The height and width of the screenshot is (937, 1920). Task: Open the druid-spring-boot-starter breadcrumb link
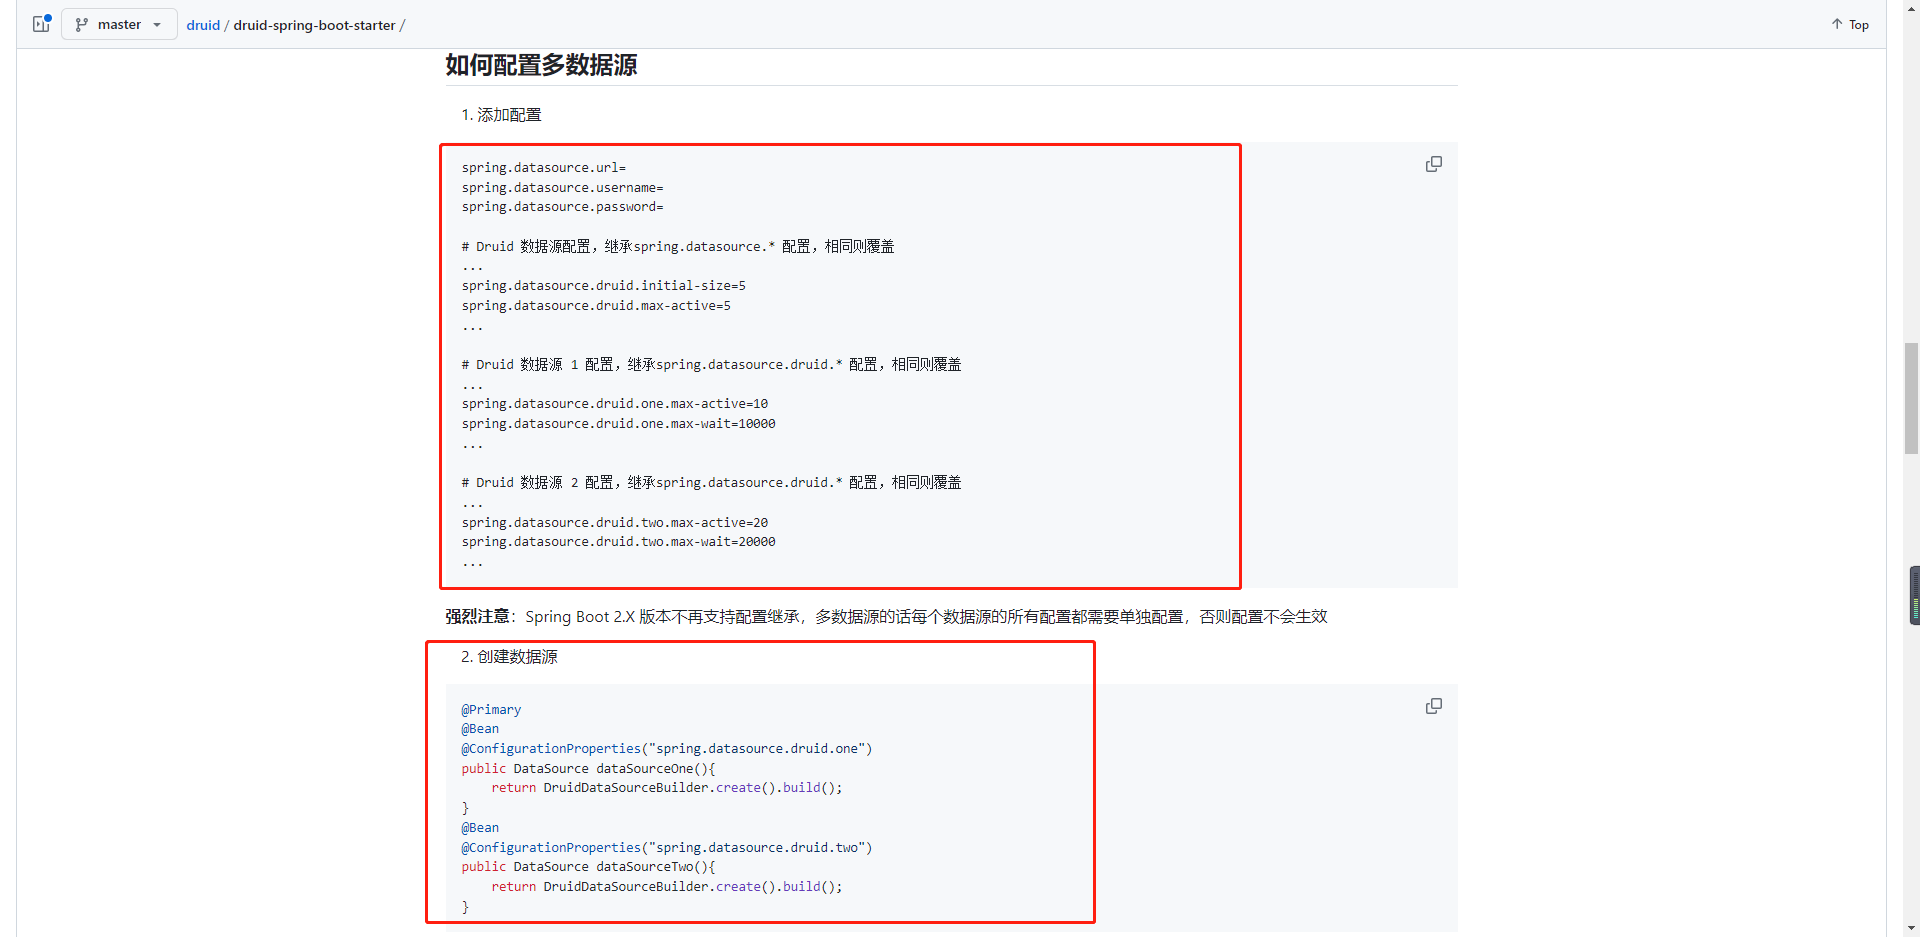pyautogui.click(x=315, y=25)
